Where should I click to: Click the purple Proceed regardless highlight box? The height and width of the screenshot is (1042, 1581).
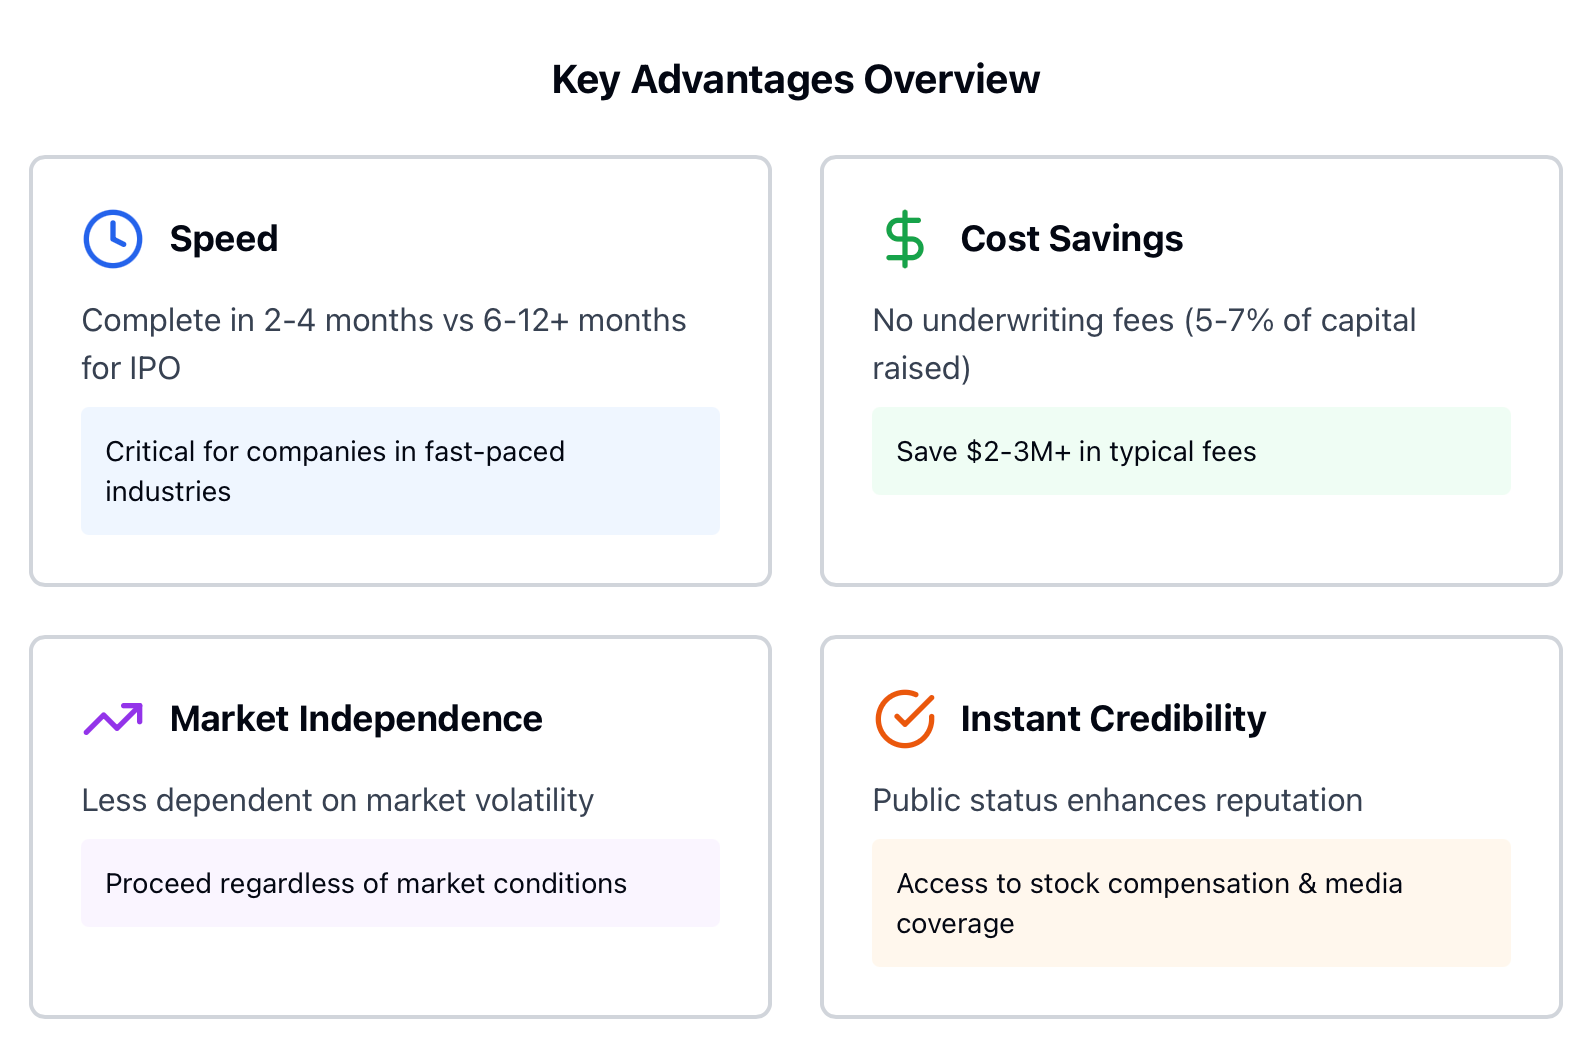click(400, 883)
